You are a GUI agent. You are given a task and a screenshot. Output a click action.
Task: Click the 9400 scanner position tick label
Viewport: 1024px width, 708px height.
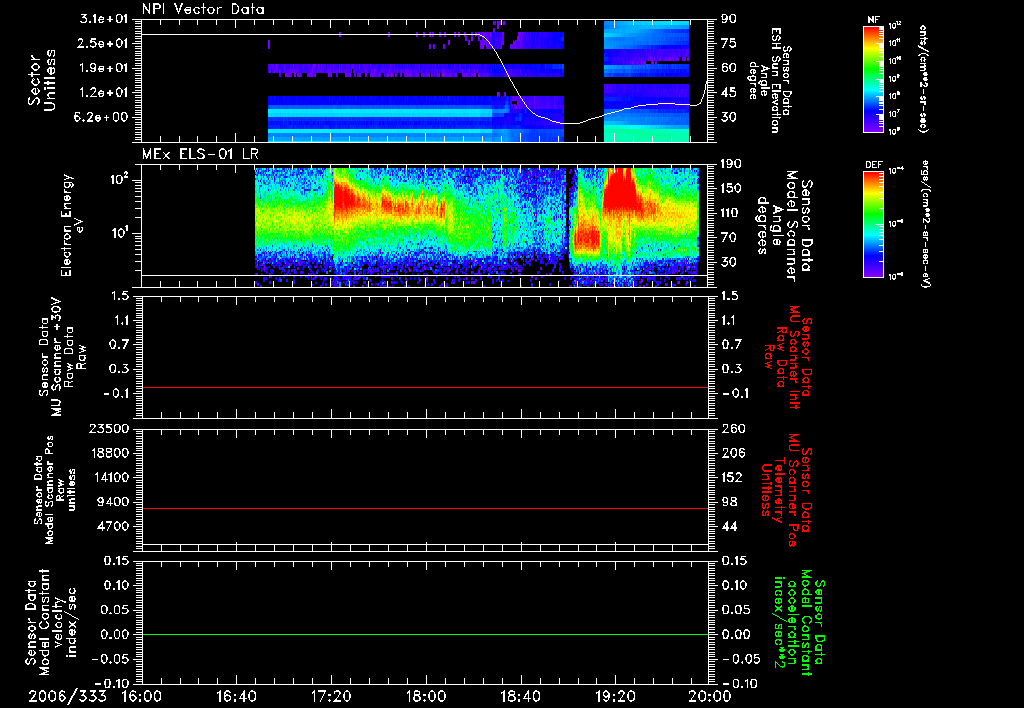[x=114, y=502]
